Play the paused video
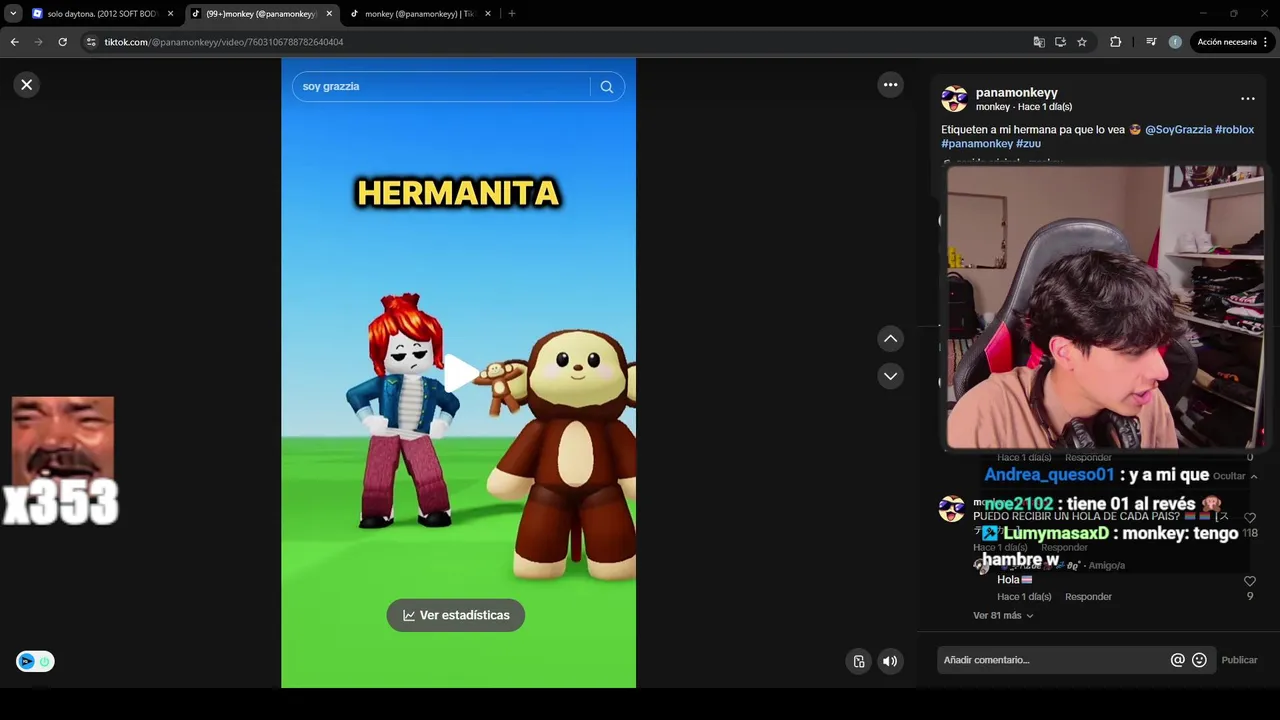The image size is (1280, 720). 459,373
